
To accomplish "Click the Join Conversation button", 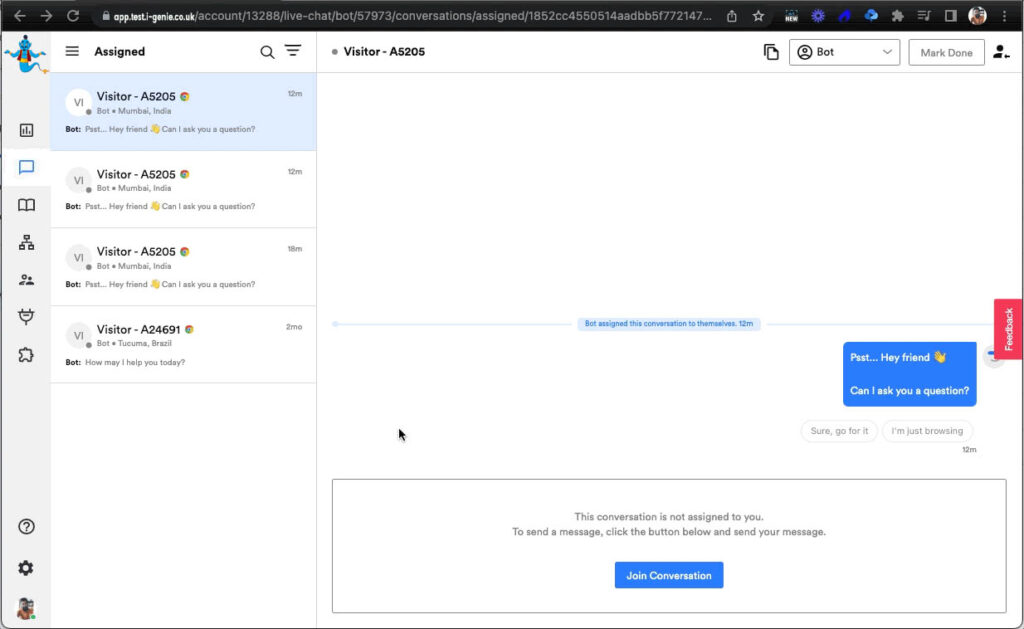I will point(668,575).
